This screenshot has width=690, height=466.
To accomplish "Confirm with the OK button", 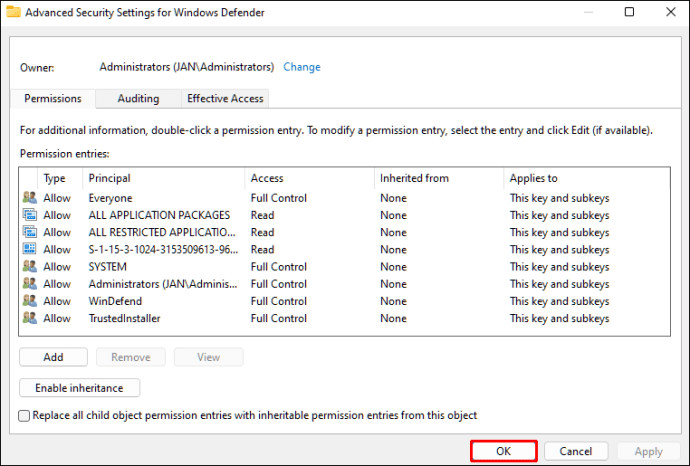I will 503,451.
